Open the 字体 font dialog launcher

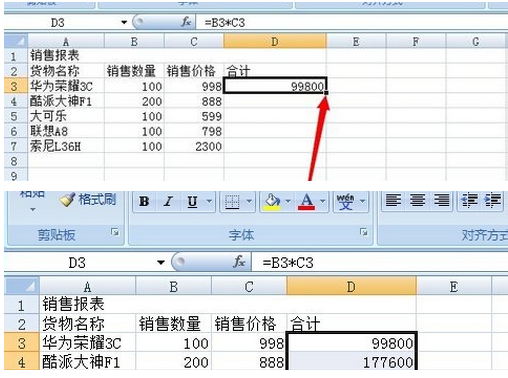(x=364, y=232)
